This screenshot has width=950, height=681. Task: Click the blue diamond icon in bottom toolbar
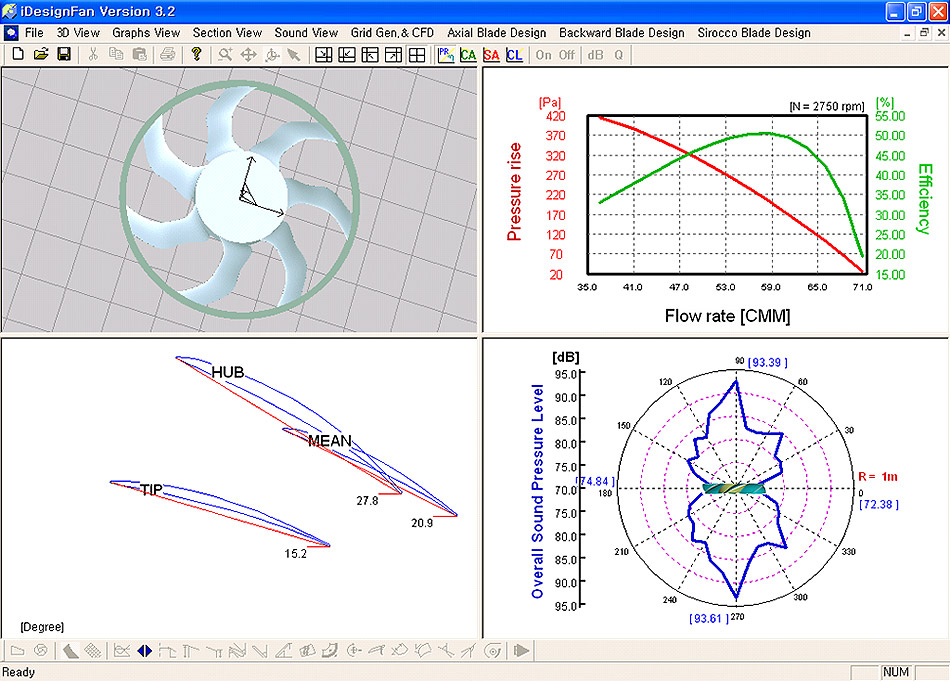(145, 651)
